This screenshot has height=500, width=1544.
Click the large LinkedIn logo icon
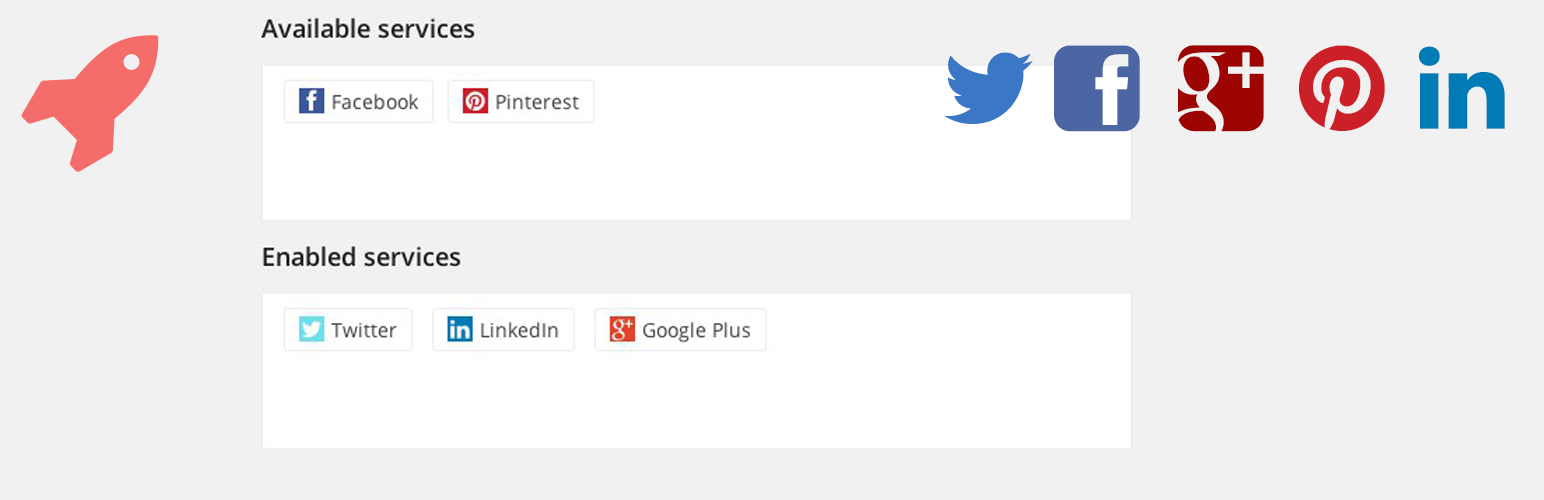tap(1461, 88)
